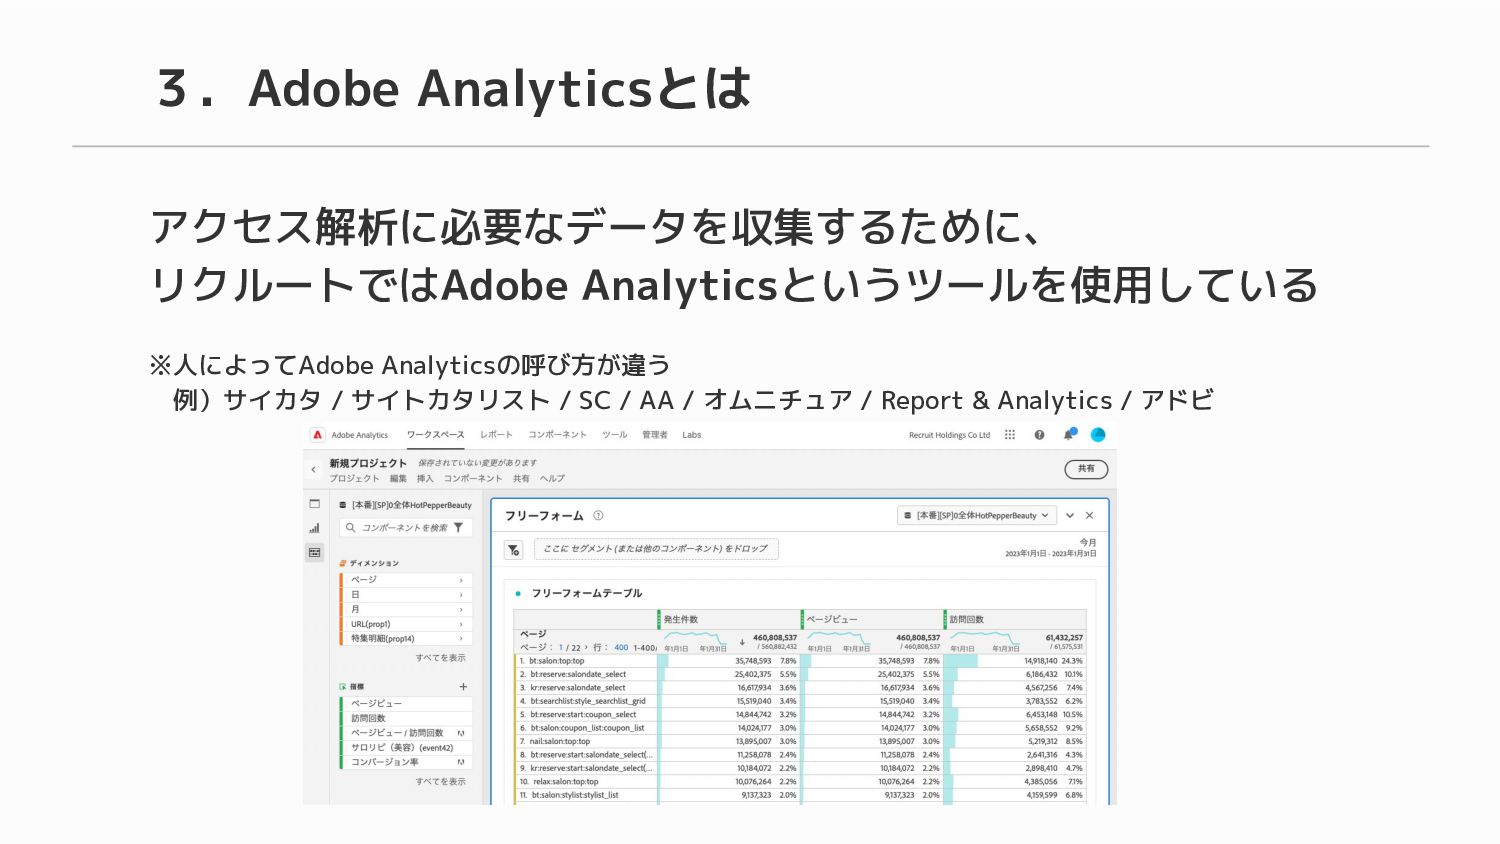The width and height of the screenshot is (1500, 844).
Task: Select the ページビュー metric in left panel
Action: pos(405,704)
